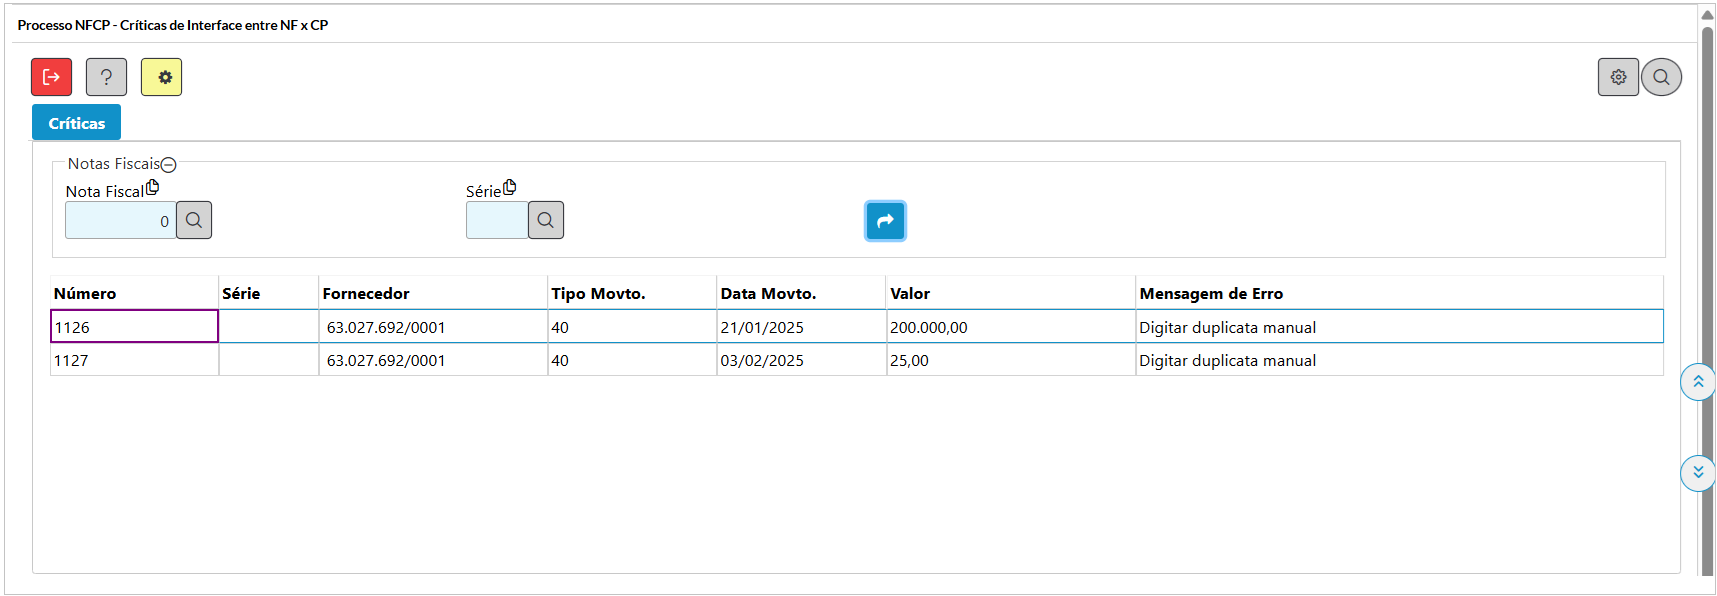Click inside the Nota Fiscal input field

[120, 220]
